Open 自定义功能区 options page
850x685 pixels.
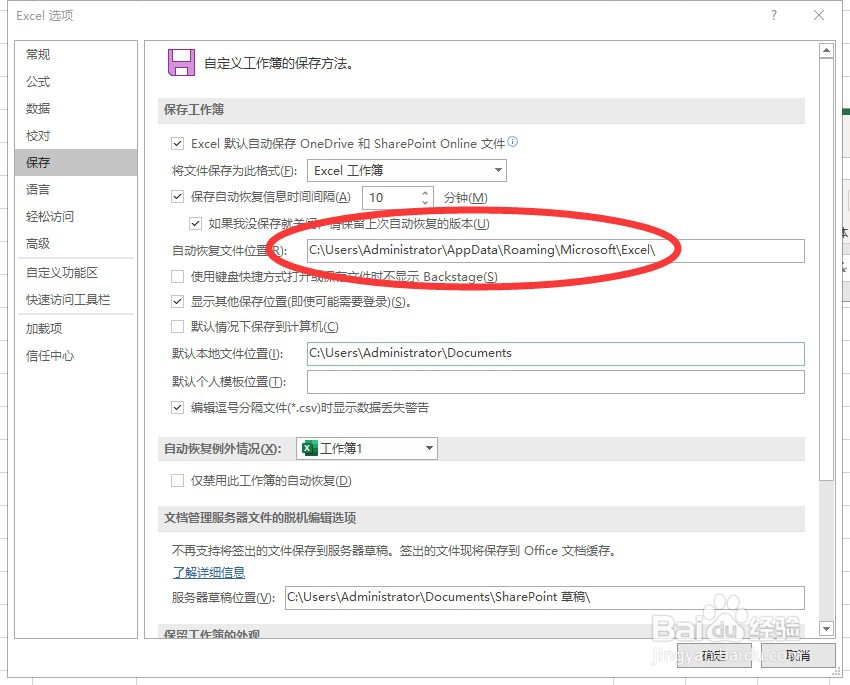(76, 273)
